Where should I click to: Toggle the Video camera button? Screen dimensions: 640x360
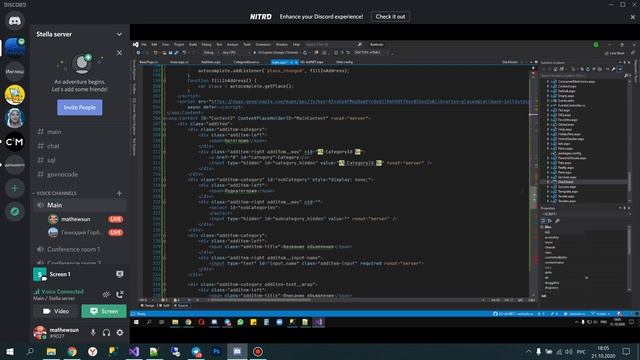click(56, 311)
